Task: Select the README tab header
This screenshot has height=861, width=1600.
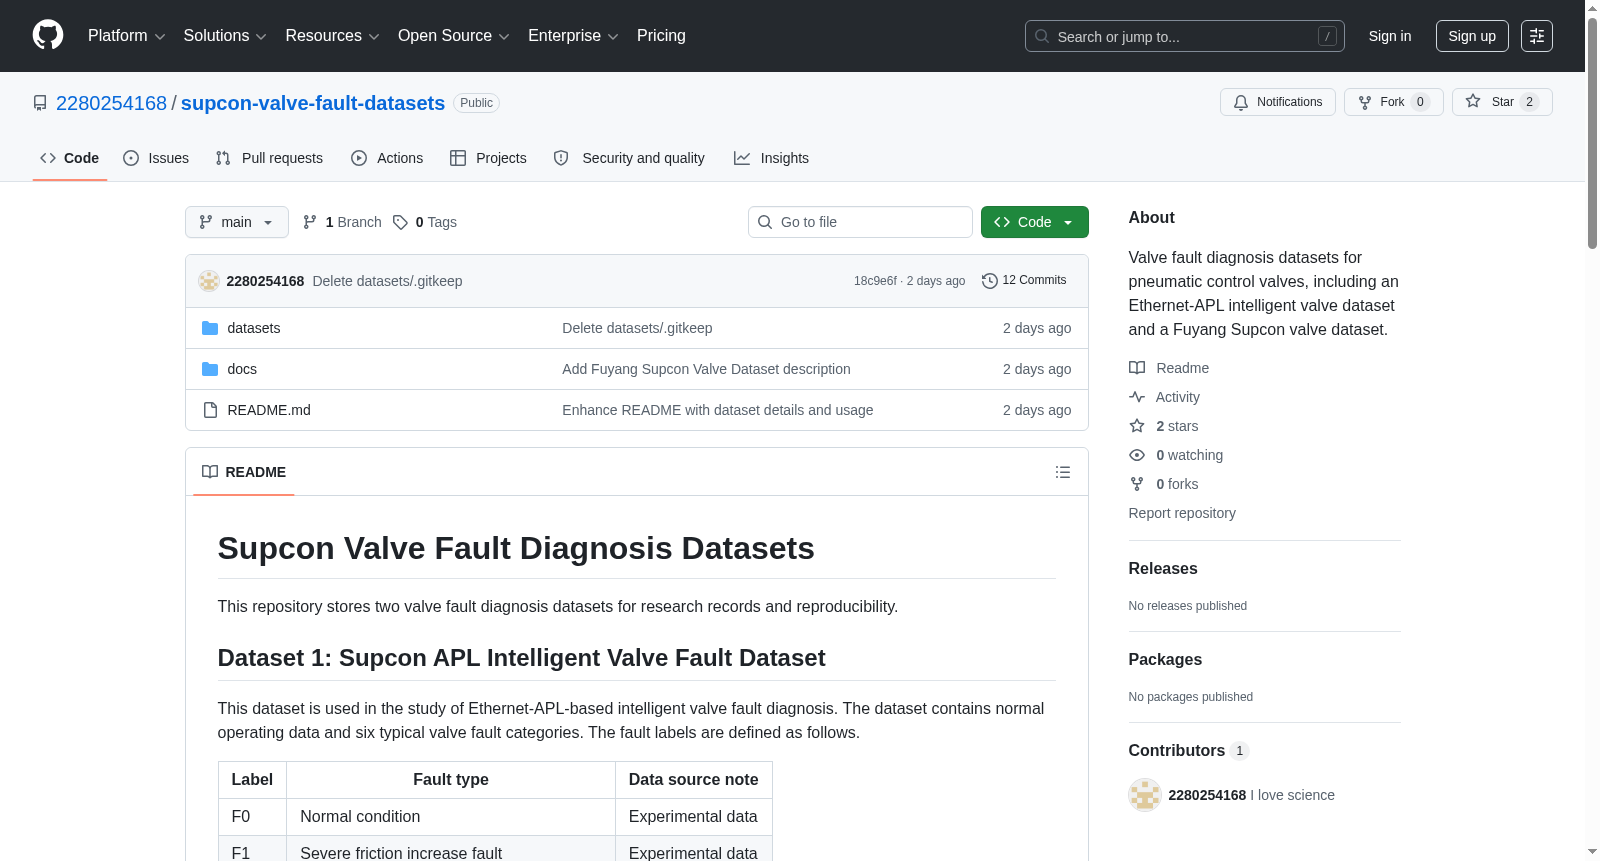Action: [x=244, y=472]
